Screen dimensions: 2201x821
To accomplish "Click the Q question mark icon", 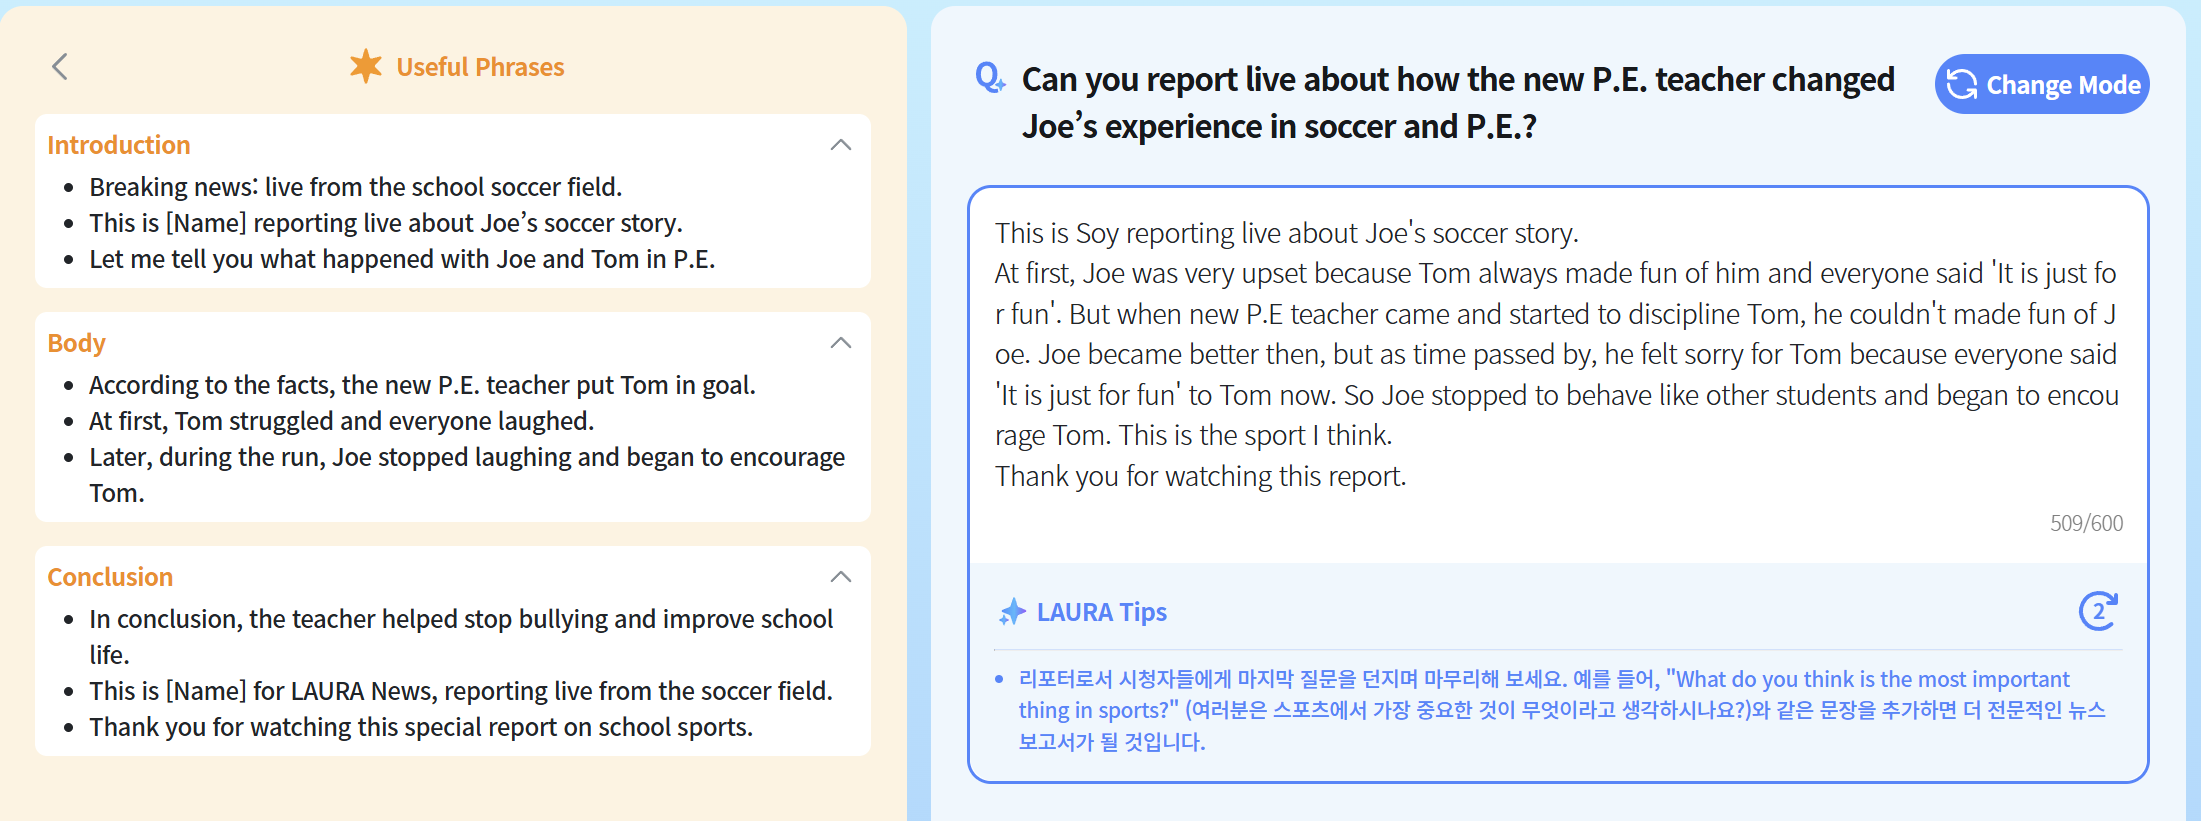I will (989, 78).
